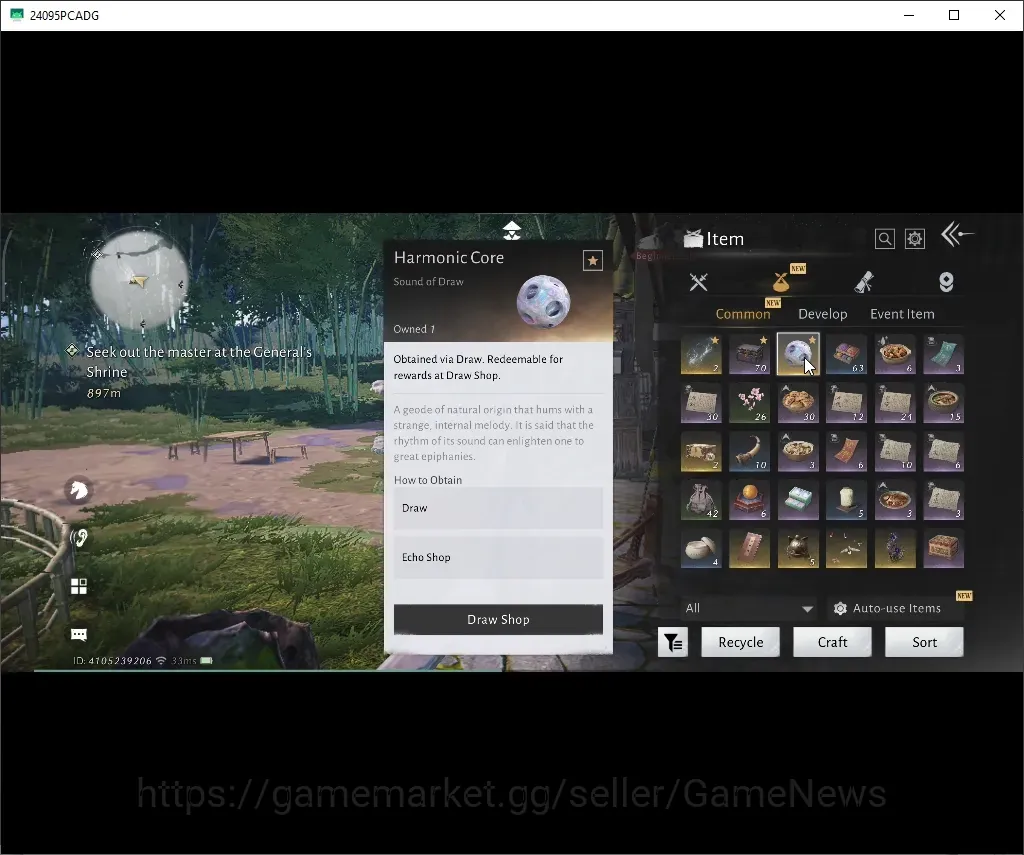1024x855 pixels.
Task: Click the Sort button
Action: pyautogui.click(x=924, y=642)
